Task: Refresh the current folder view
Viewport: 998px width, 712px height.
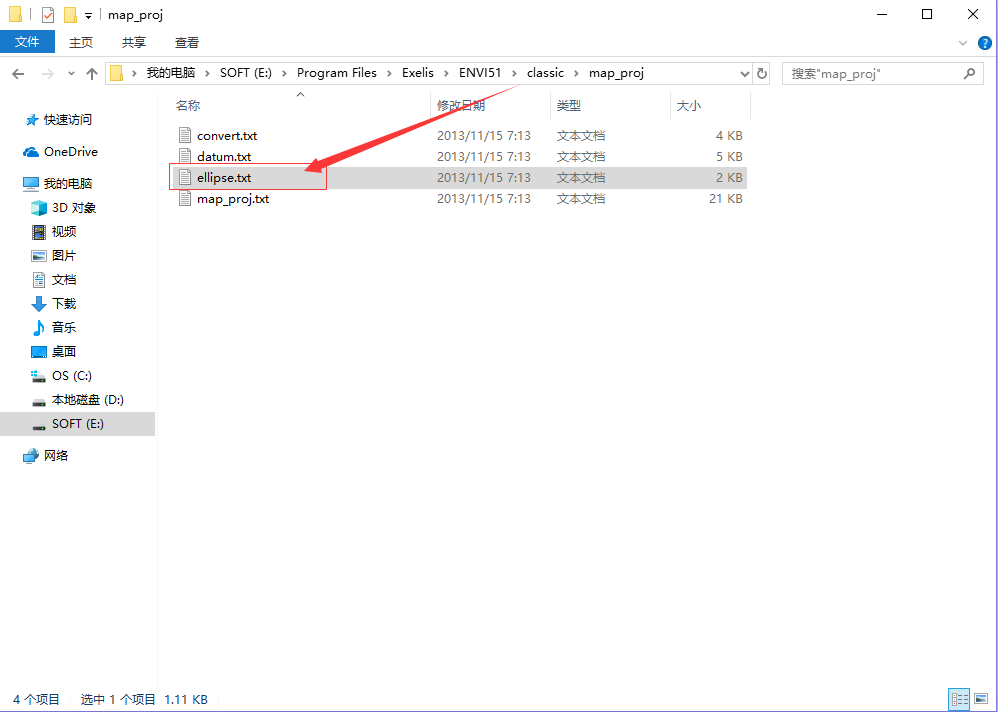Action: [x=762, y=74]
